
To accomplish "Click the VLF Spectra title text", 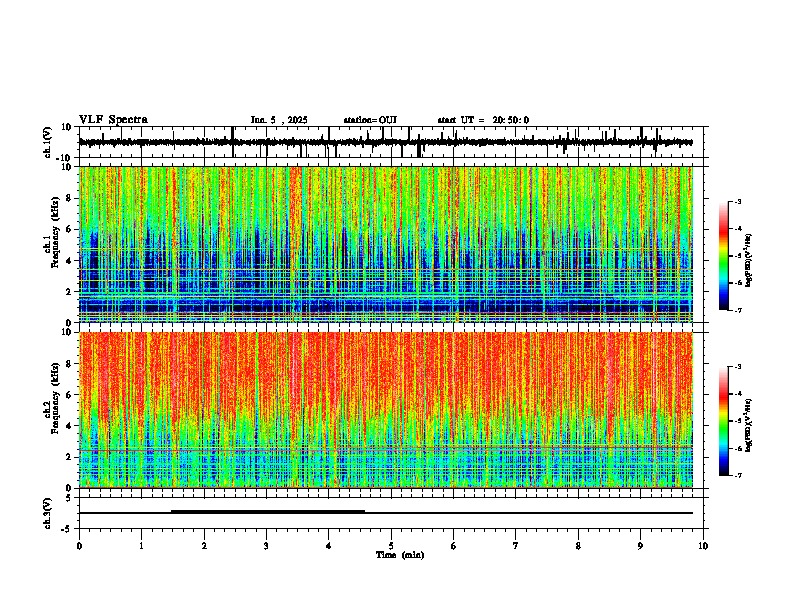I will (x=113, y=120).
